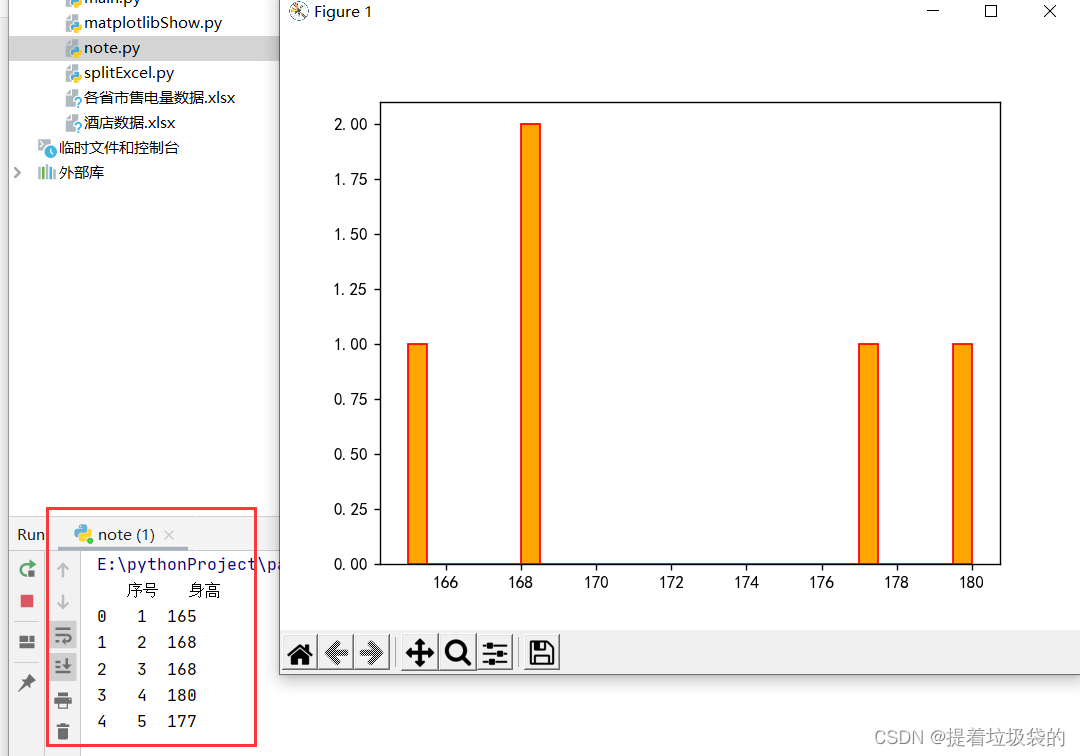Open splitExcel.py file

point(129,72)
